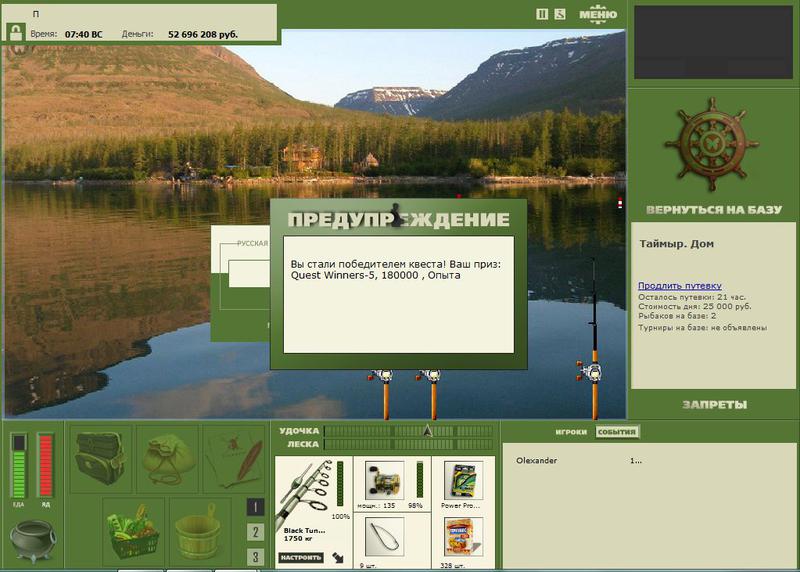Click the dark minimap panel
The image size is (800, 572).
[x=713, y=42]
